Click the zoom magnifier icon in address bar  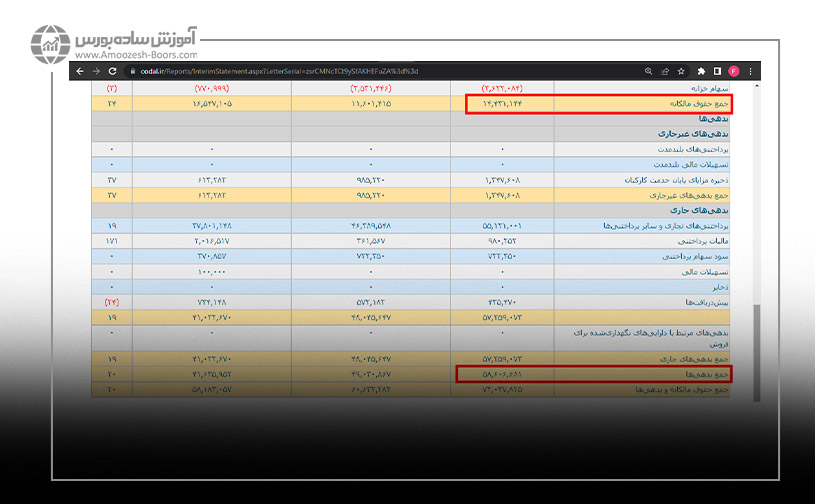[x=648, y=71]
